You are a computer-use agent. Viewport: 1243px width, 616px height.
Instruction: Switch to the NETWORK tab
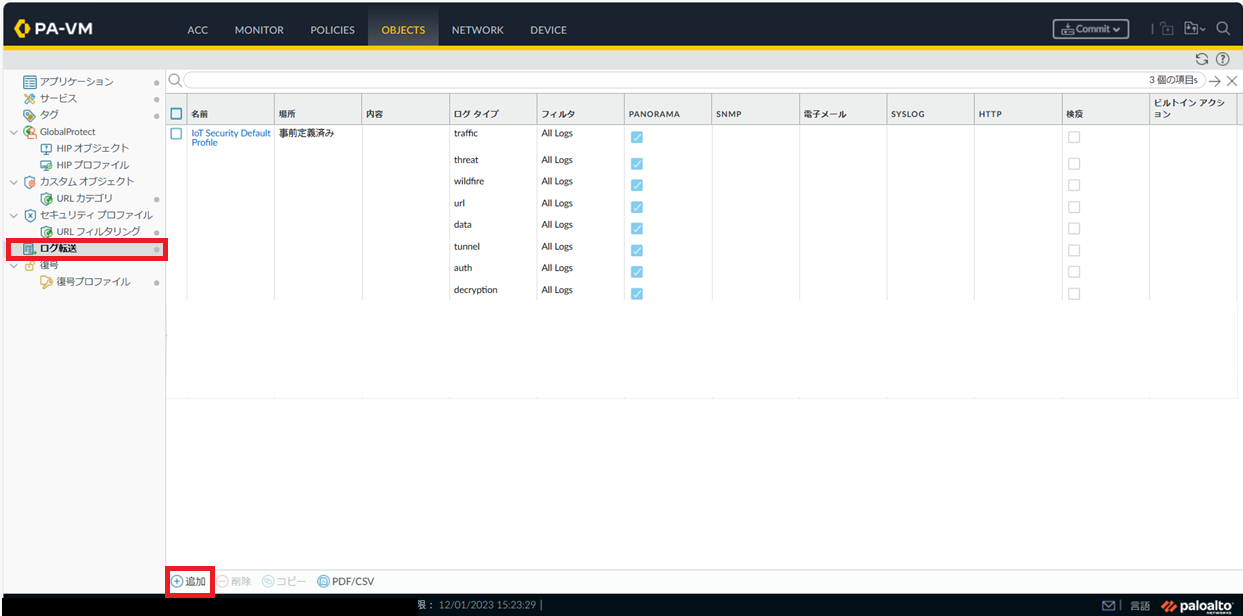(x=477, y=30)
